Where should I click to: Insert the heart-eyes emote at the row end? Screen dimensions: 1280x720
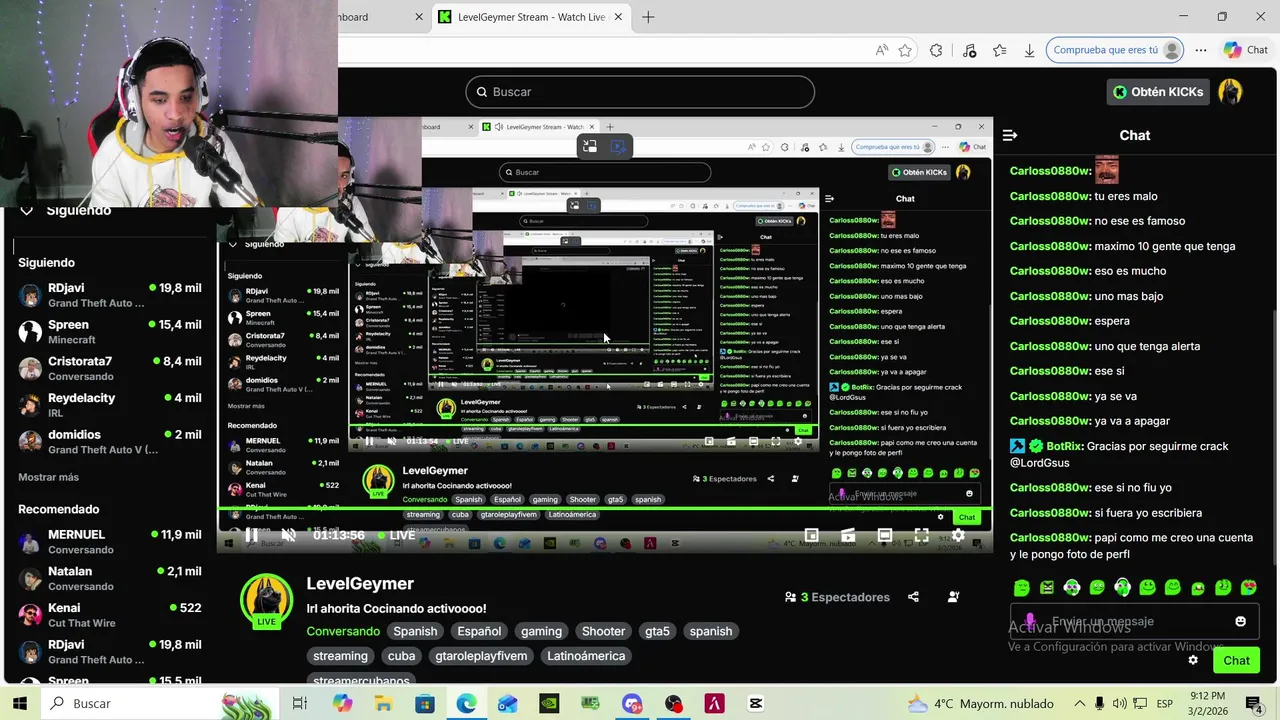coord(1248,588)
